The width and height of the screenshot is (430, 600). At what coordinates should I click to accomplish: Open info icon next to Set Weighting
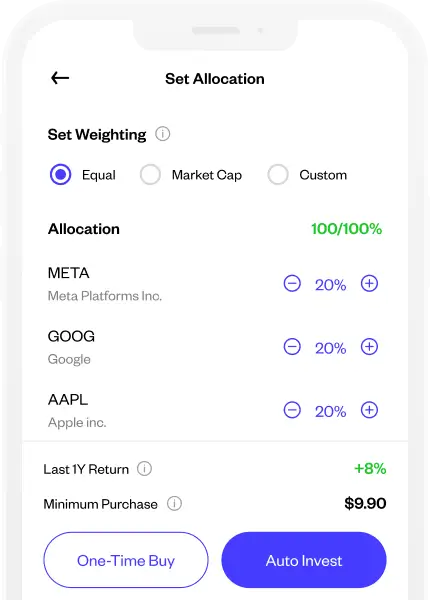point(163,134)
